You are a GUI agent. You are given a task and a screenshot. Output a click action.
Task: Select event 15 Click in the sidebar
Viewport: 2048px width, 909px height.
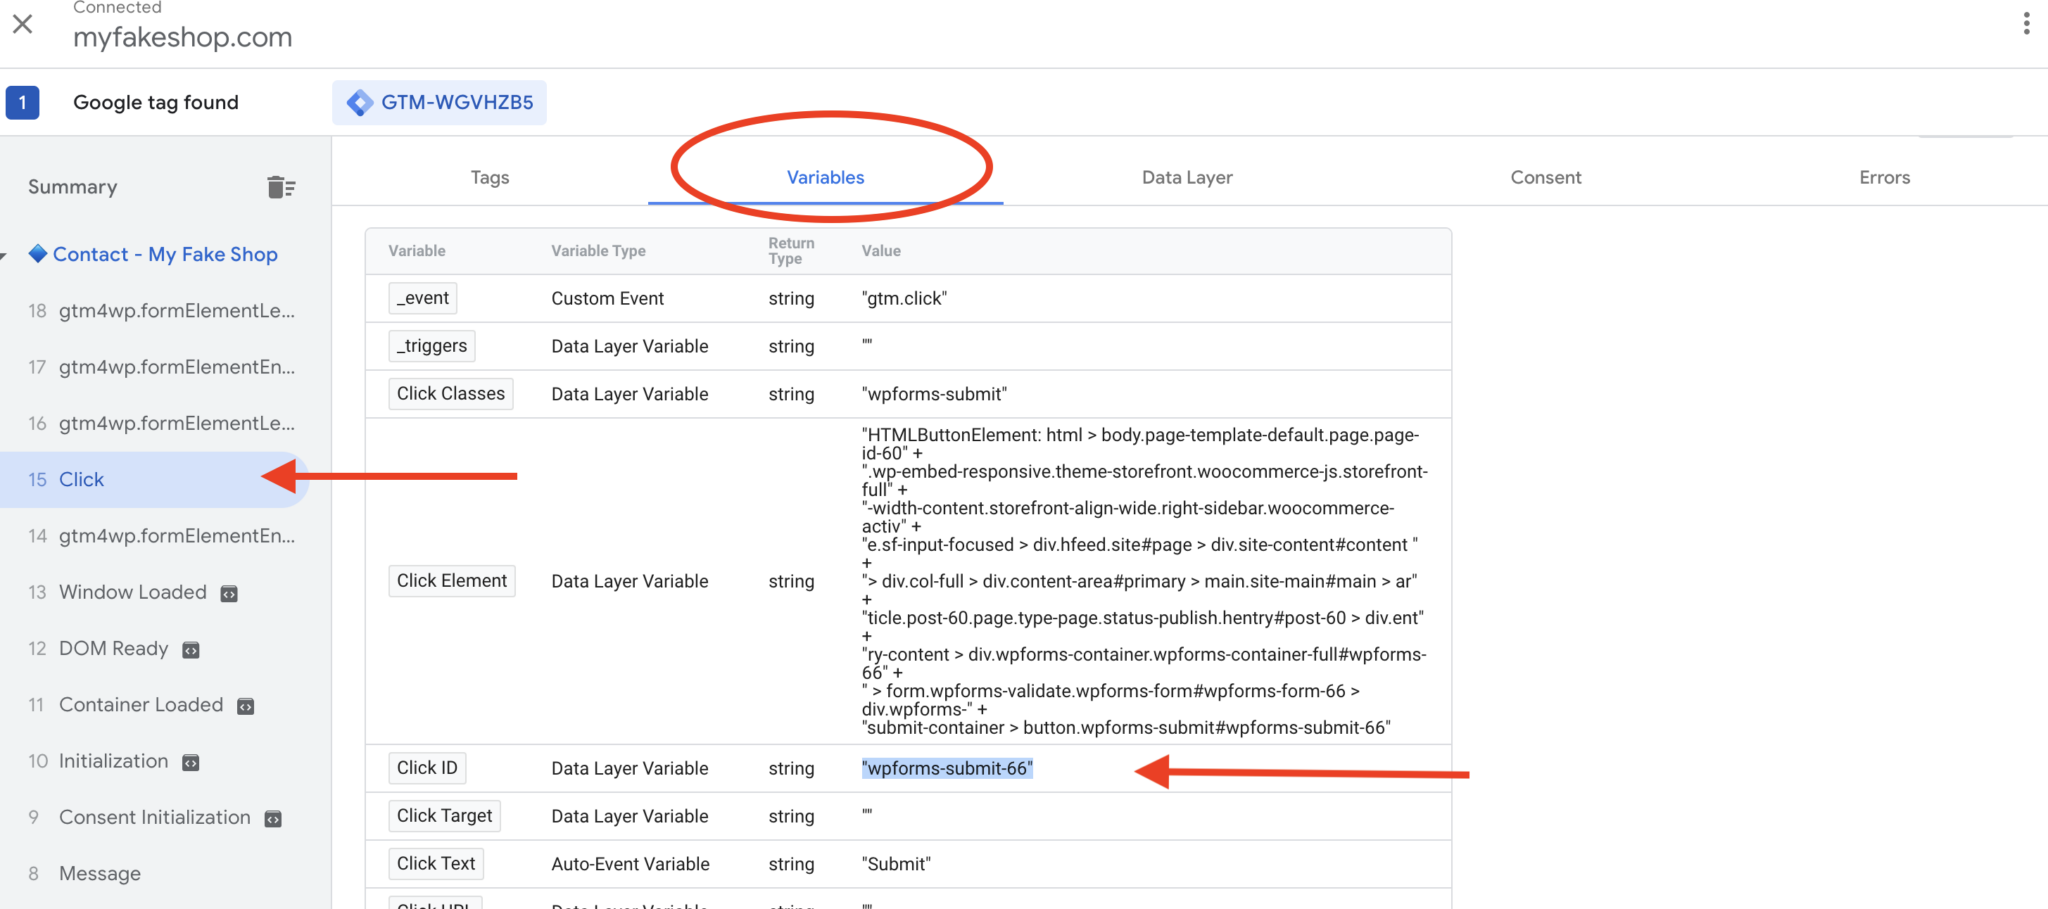point(80,479)
